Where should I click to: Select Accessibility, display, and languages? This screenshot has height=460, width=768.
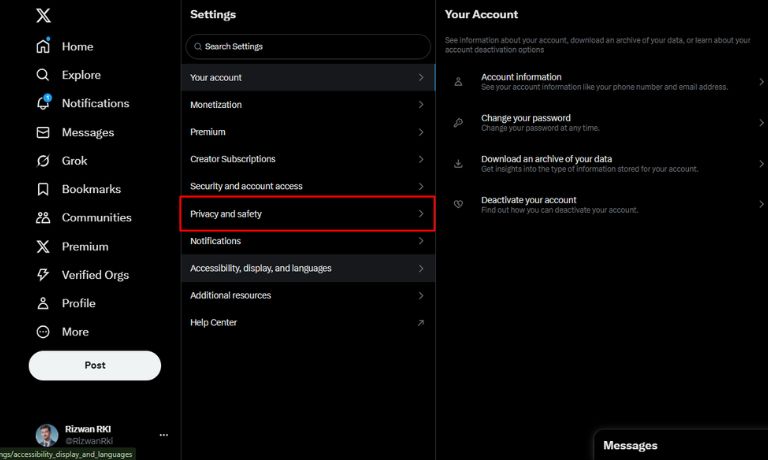pos(308,268)
